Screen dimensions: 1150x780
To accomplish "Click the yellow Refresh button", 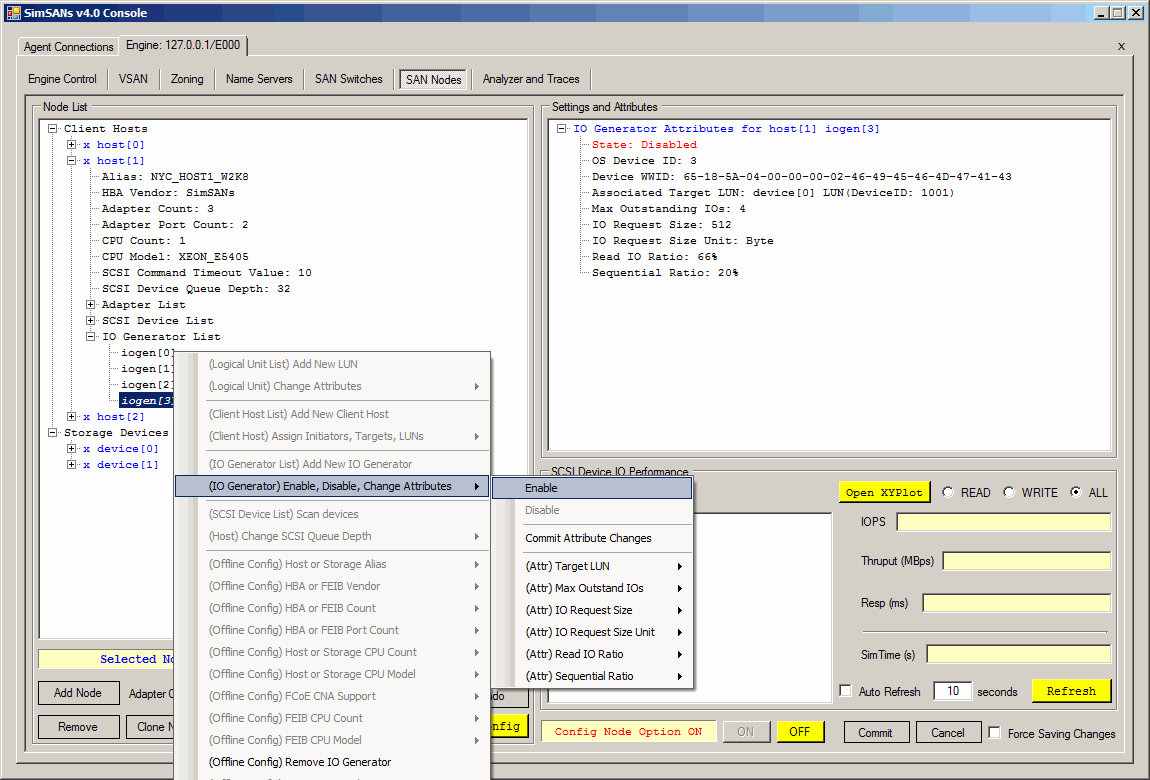I will 1071,691.
